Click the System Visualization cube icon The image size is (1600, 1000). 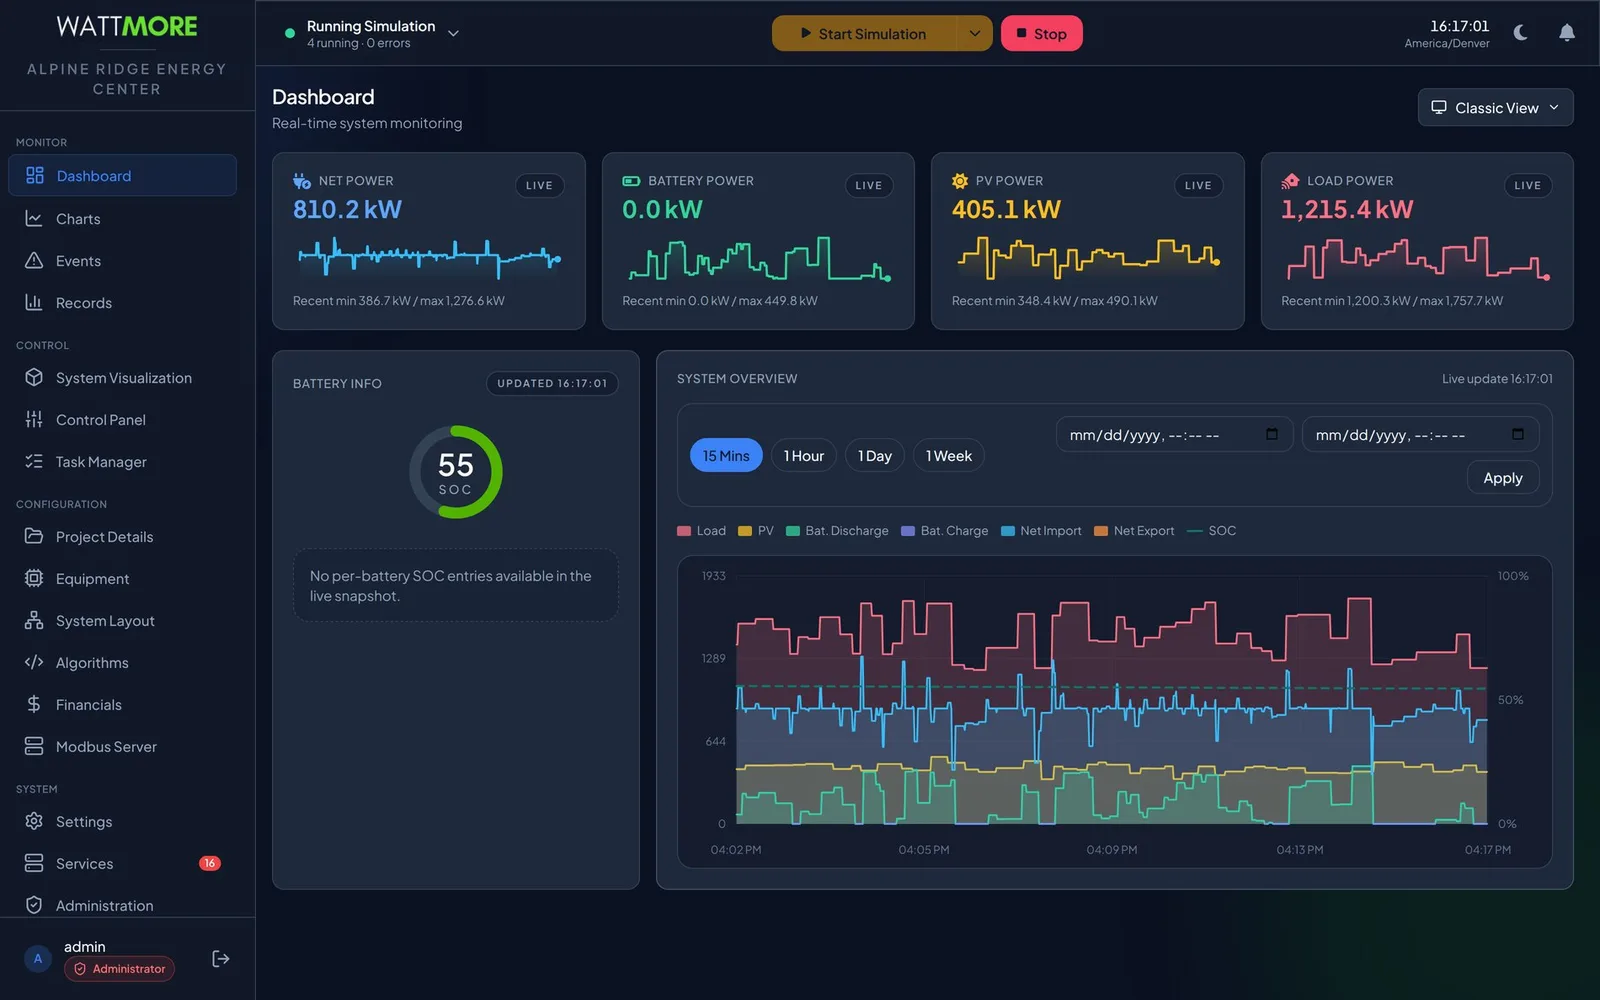coord(34,377)
